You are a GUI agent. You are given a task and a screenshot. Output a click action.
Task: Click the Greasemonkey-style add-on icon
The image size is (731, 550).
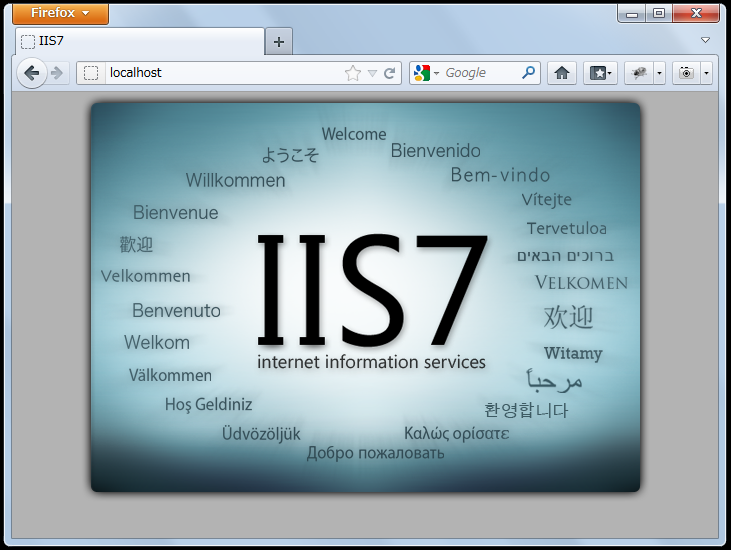pos(639,73)
